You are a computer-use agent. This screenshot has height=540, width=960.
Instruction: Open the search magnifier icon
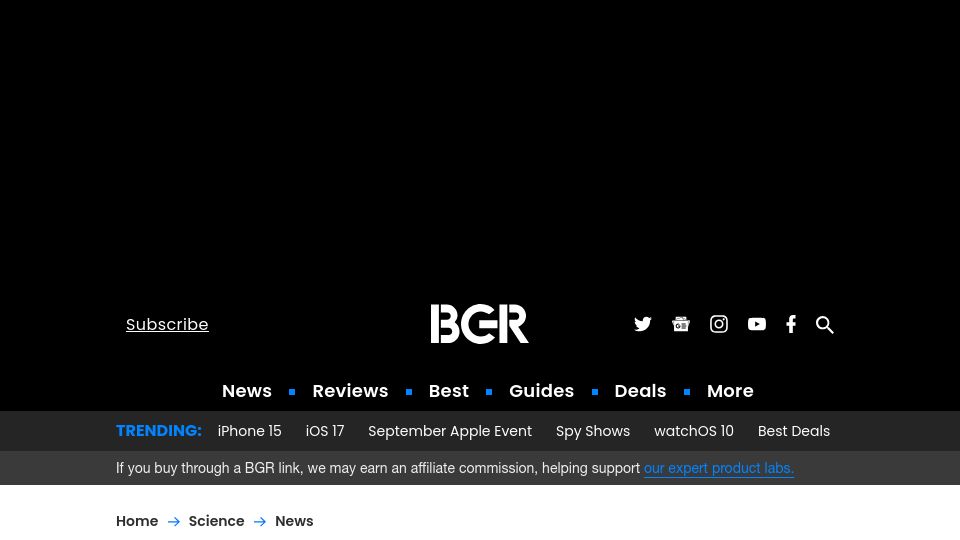tap(825, 324)
